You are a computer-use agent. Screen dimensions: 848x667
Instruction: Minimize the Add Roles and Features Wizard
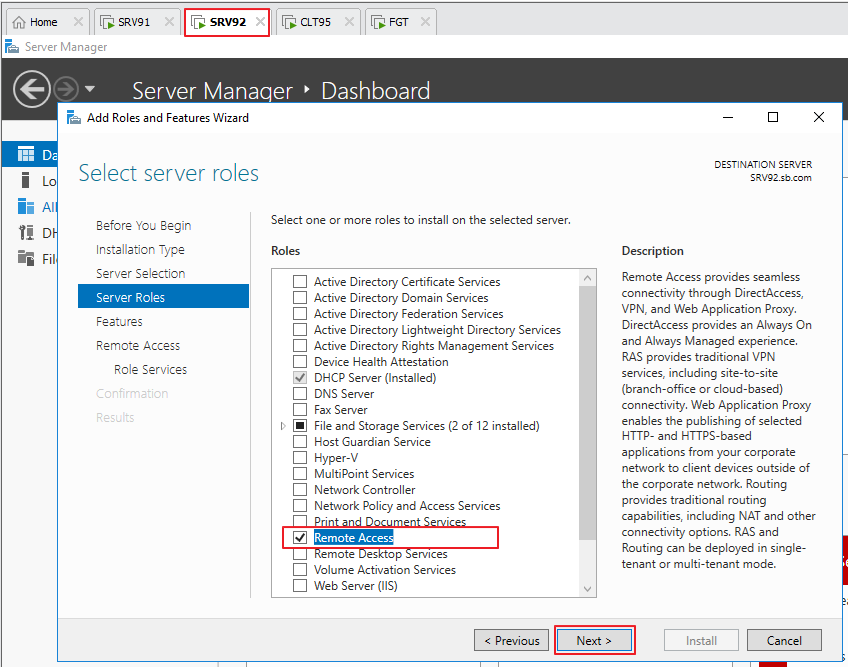[x=728, y=117]
